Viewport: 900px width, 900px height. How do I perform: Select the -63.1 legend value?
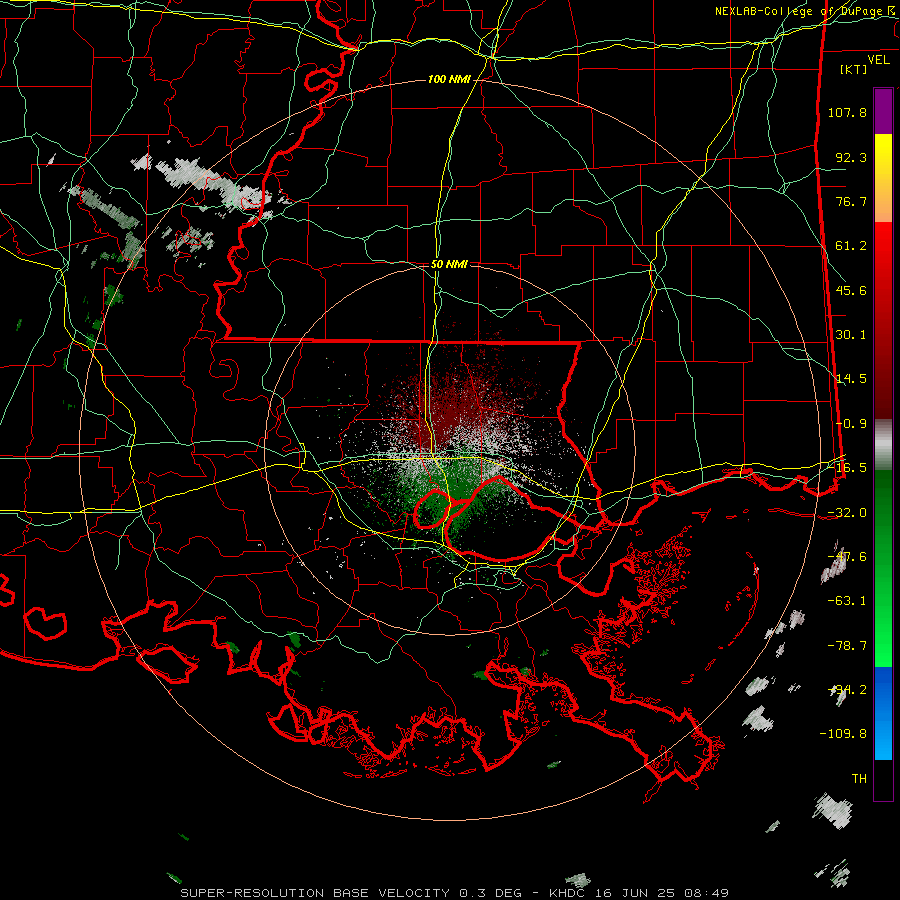tap(847, 600)
